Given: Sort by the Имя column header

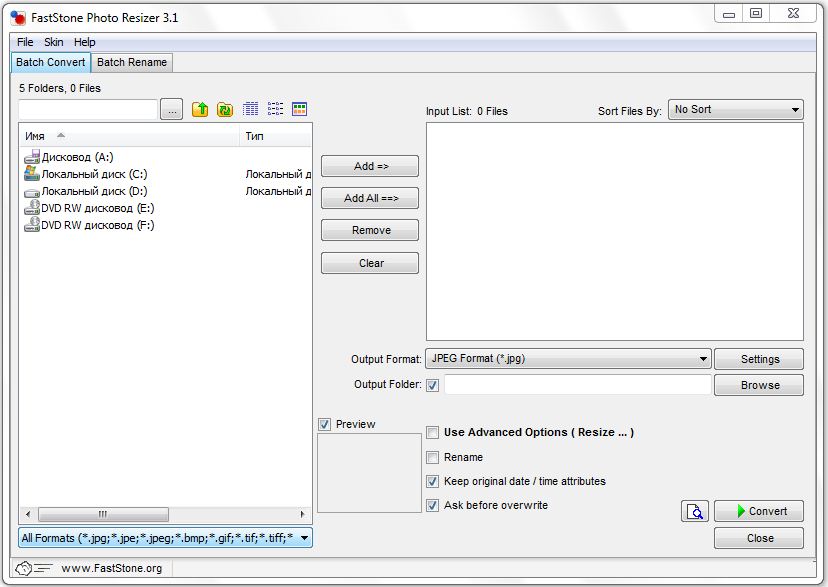Looking at the screenshot, I should (x=129, y=136).
